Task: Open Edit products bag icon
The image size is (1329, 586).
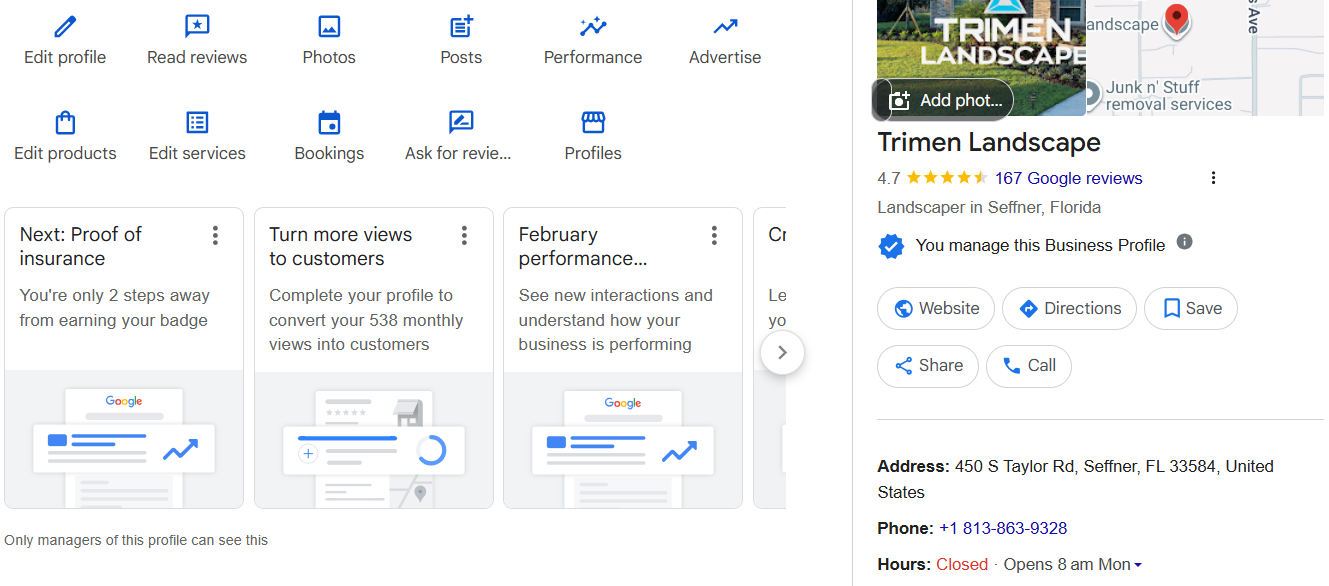Action: [x=65, y=122]
